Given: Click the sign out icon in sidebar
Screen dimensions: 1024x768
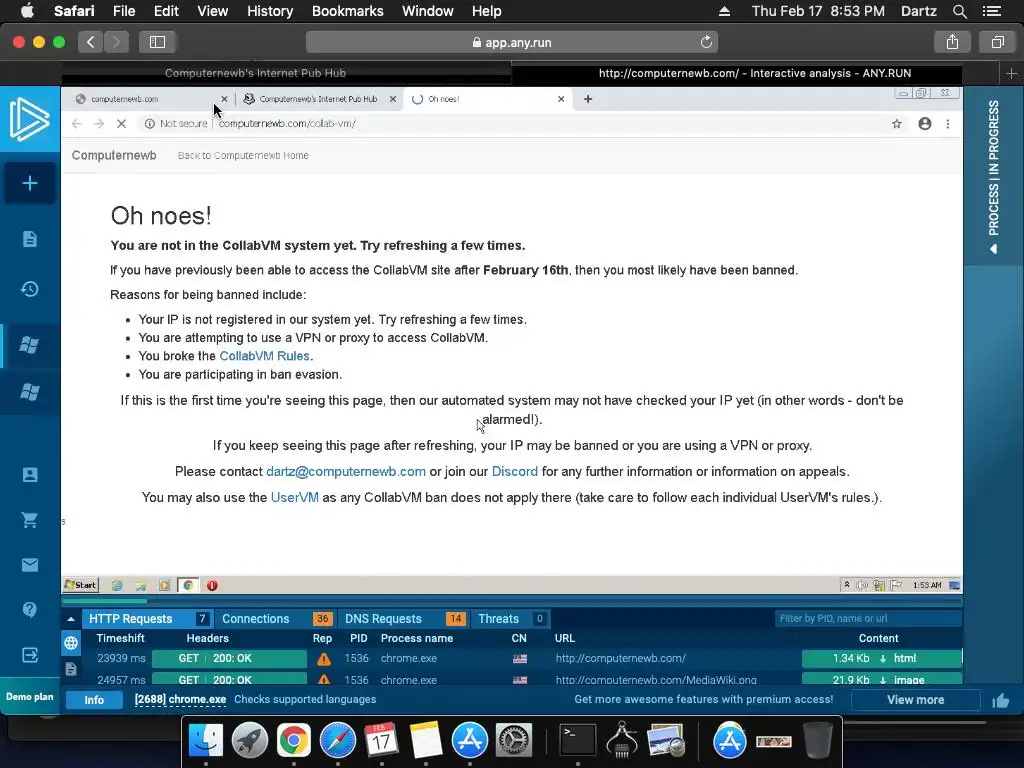Looking at the screenshot, I should click(x=30, y=655).
